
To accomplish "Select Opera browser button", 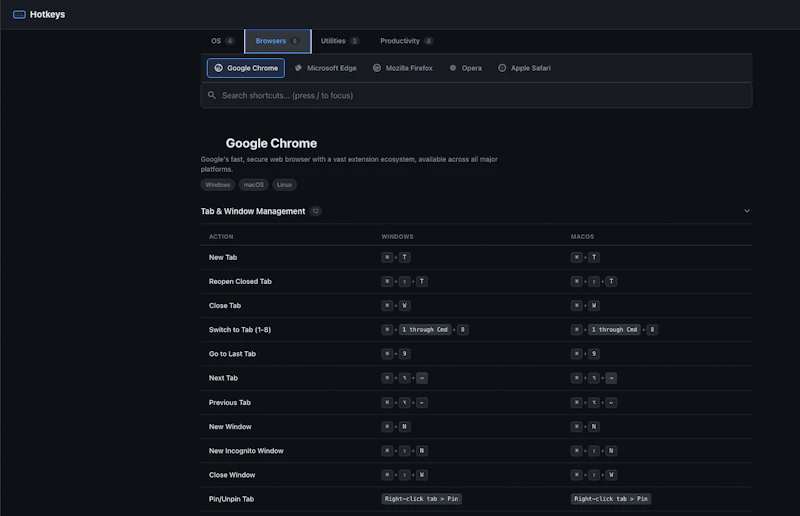I will [465, 68].
